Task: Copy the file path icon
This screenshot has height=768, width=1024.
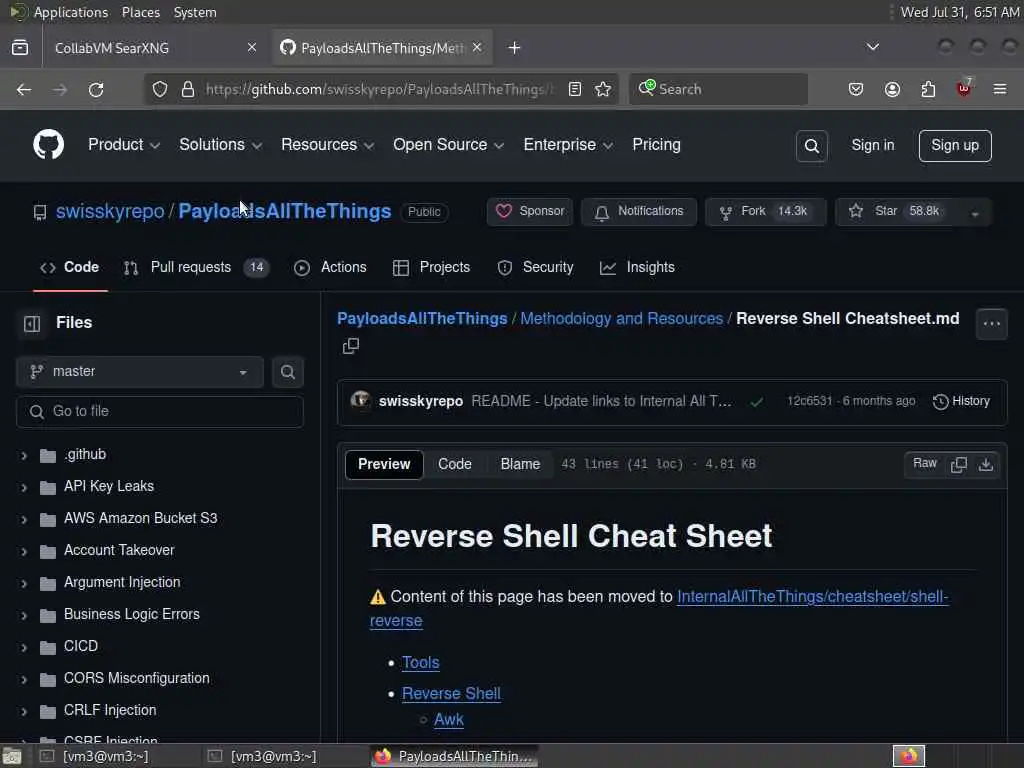Action: (351, 345)
